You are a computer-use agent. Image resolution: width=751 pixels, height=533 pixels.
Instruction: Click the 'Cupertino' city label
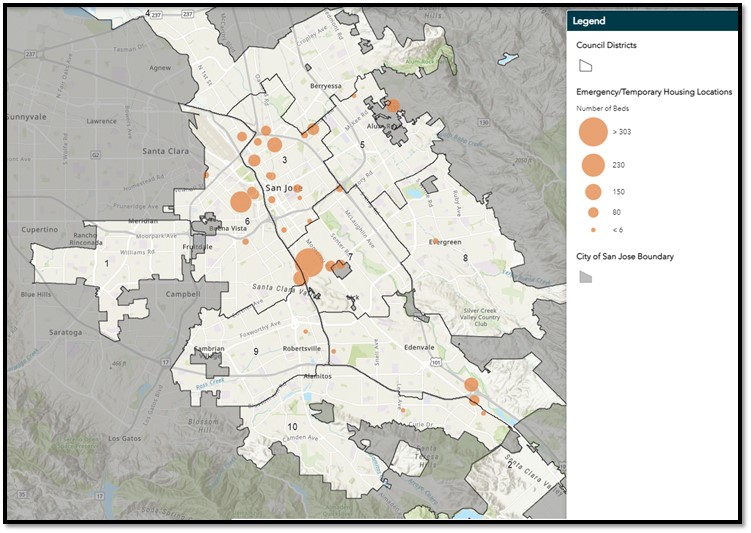tap(41, 229)
